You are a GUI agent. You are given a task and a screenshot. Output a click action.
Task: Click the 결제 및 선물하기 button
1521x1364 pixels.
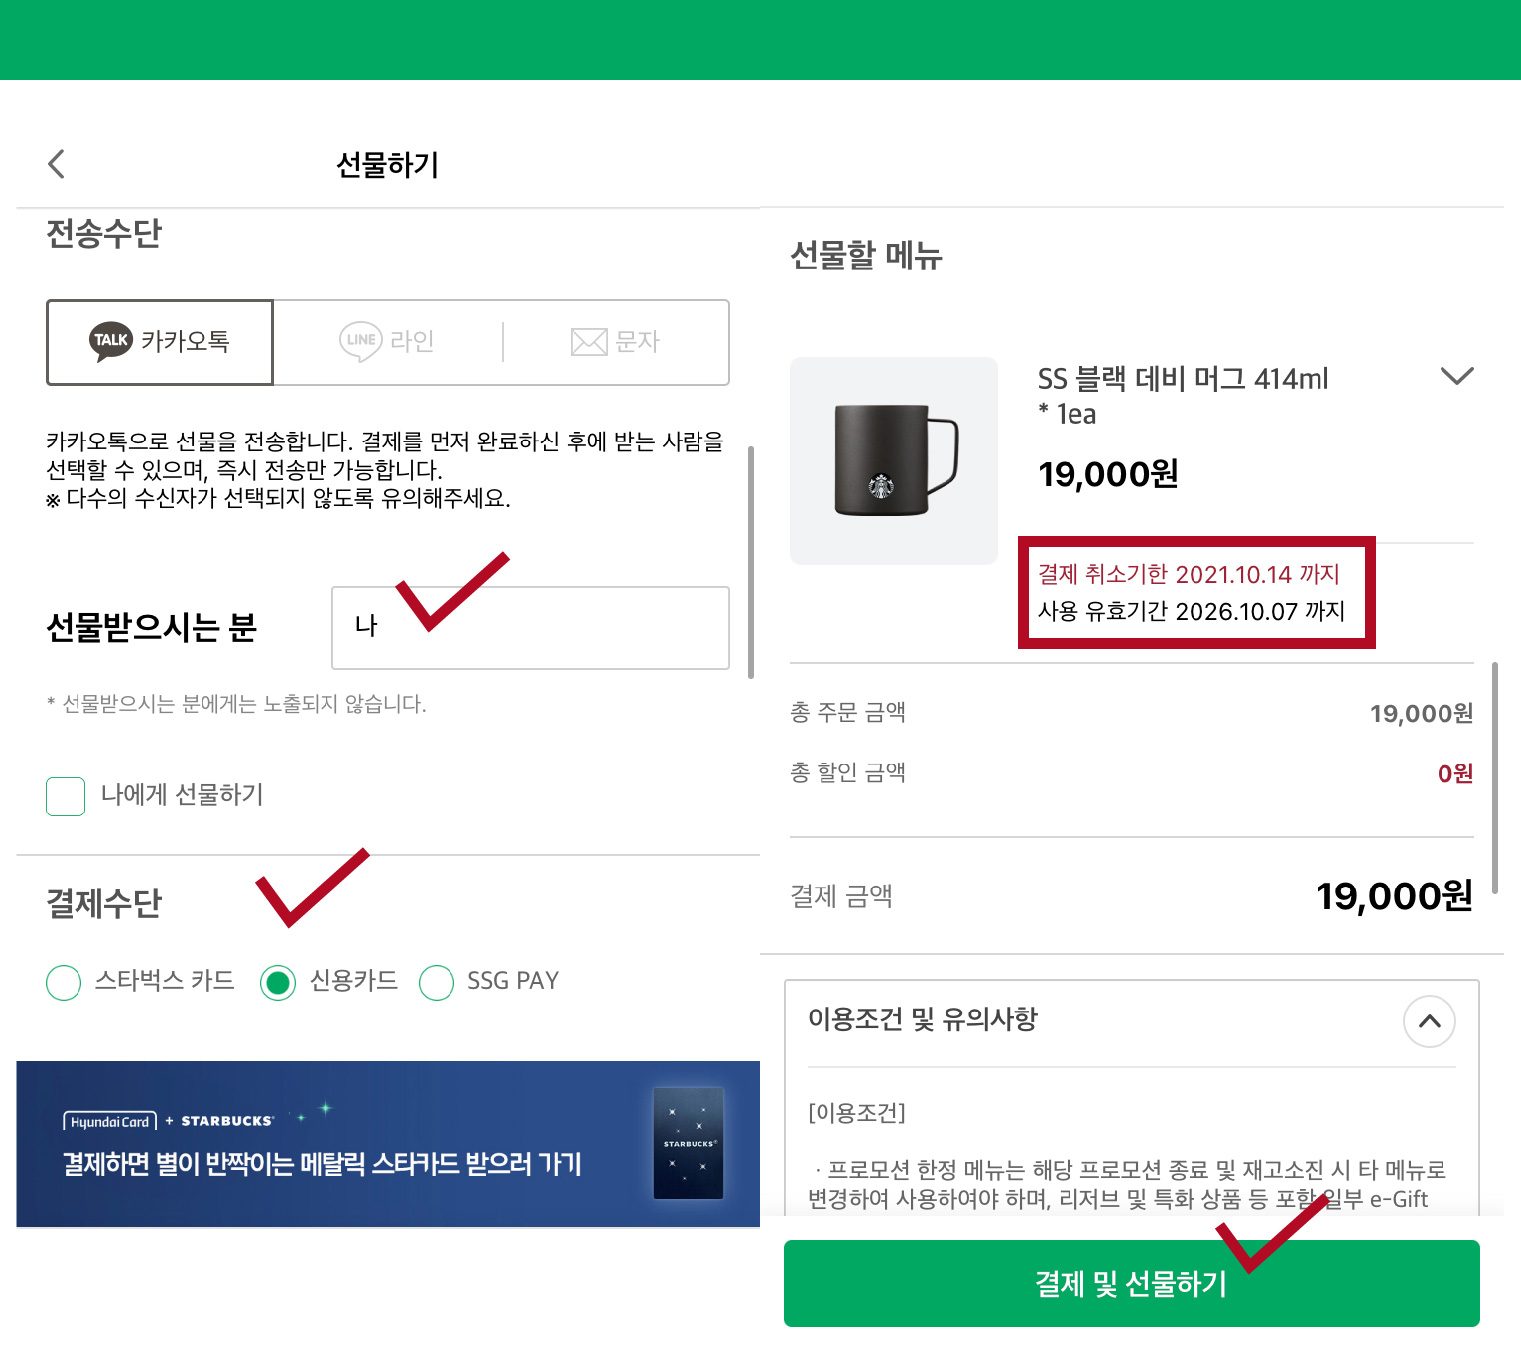click(x=1131, y=1283)
